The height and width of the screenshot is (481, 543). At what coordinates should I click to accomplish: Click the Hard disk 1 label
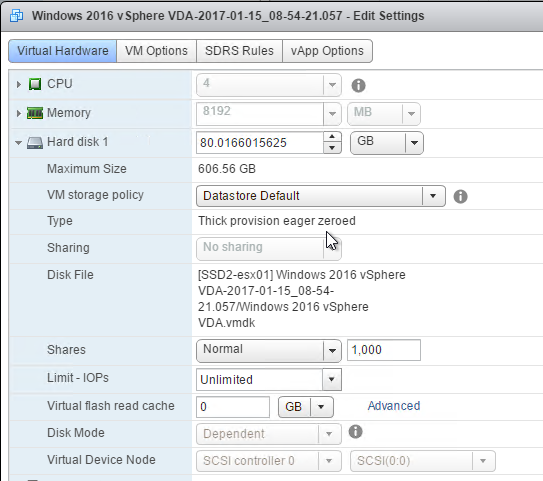(78, 142)
